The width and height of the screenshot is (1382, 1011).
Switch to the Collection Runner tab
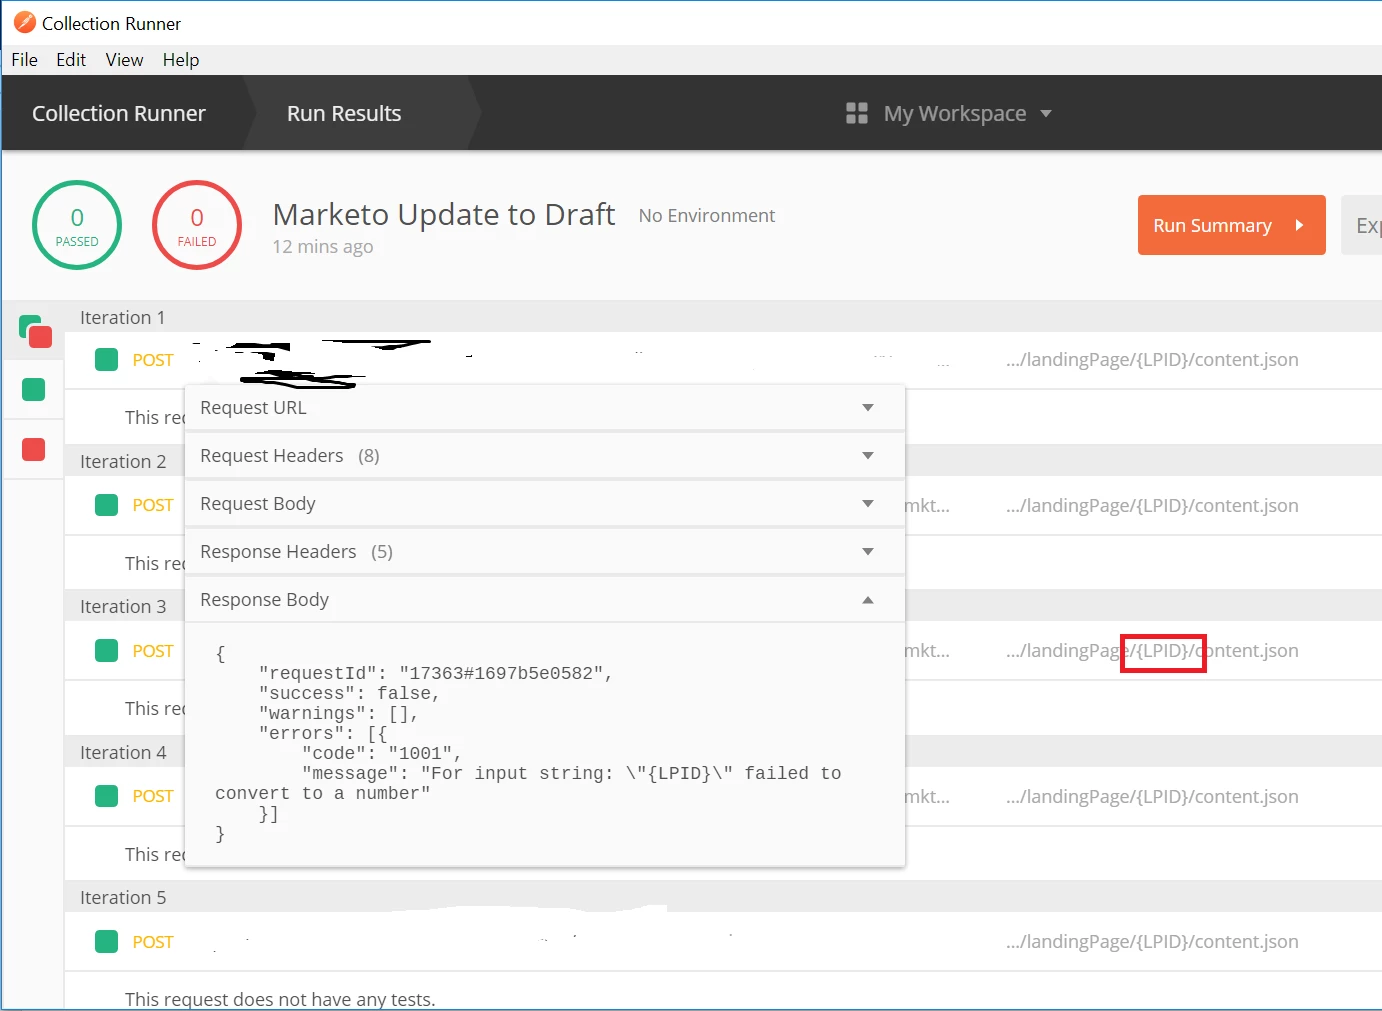[119, 113]
